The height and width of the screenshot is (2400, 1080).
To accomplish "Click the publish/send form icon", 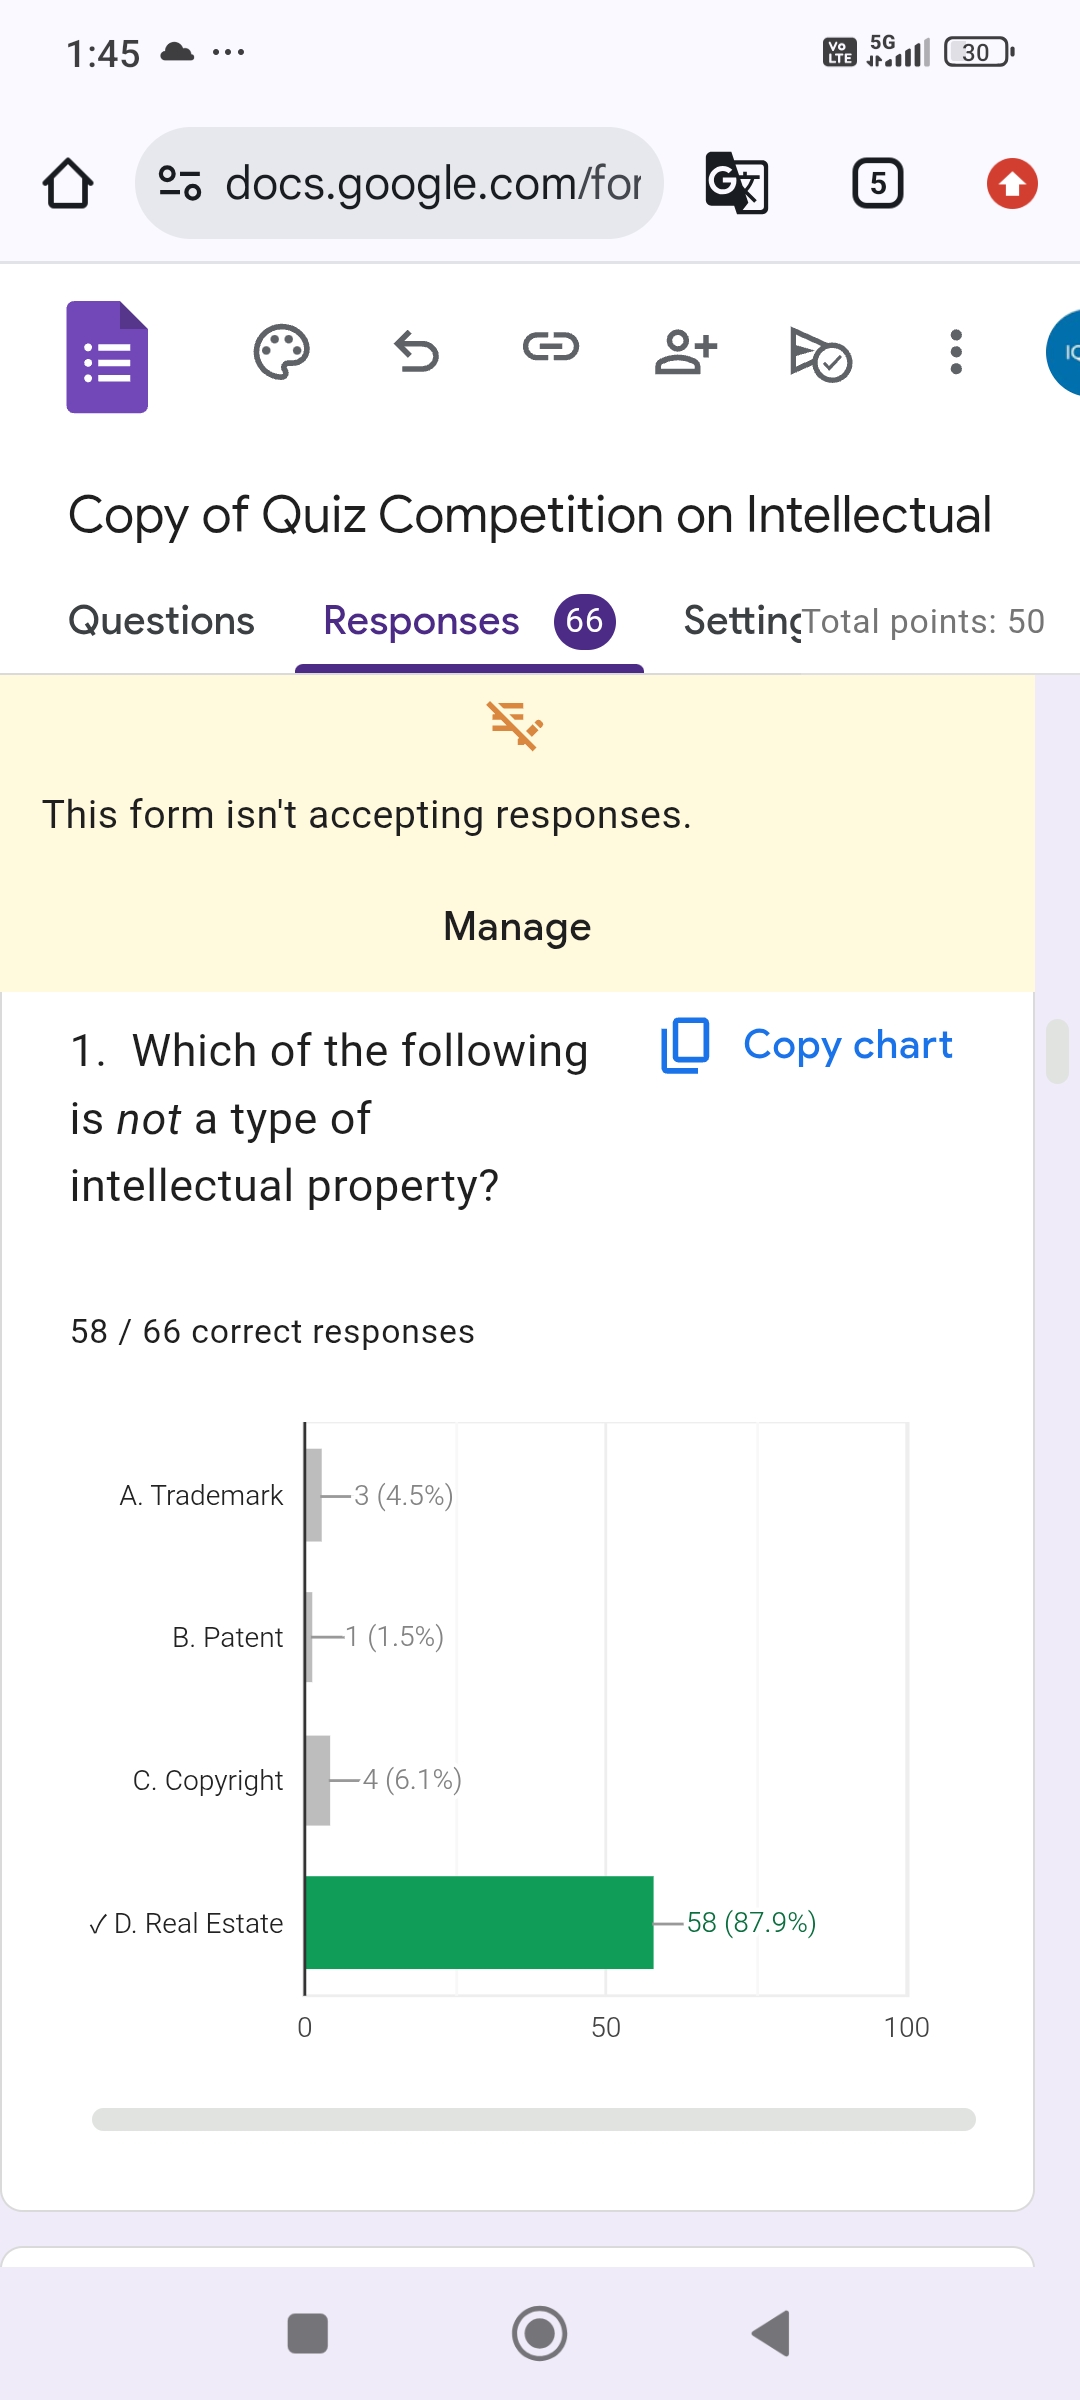I will pos(820,354).
